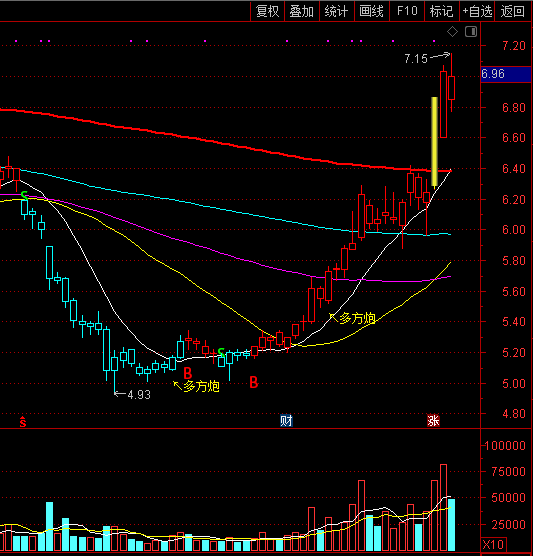The height and width of the screenshot is (556, 533).
Task: Open the 复权 adjustment menu
Action: (x=267, y=11)
